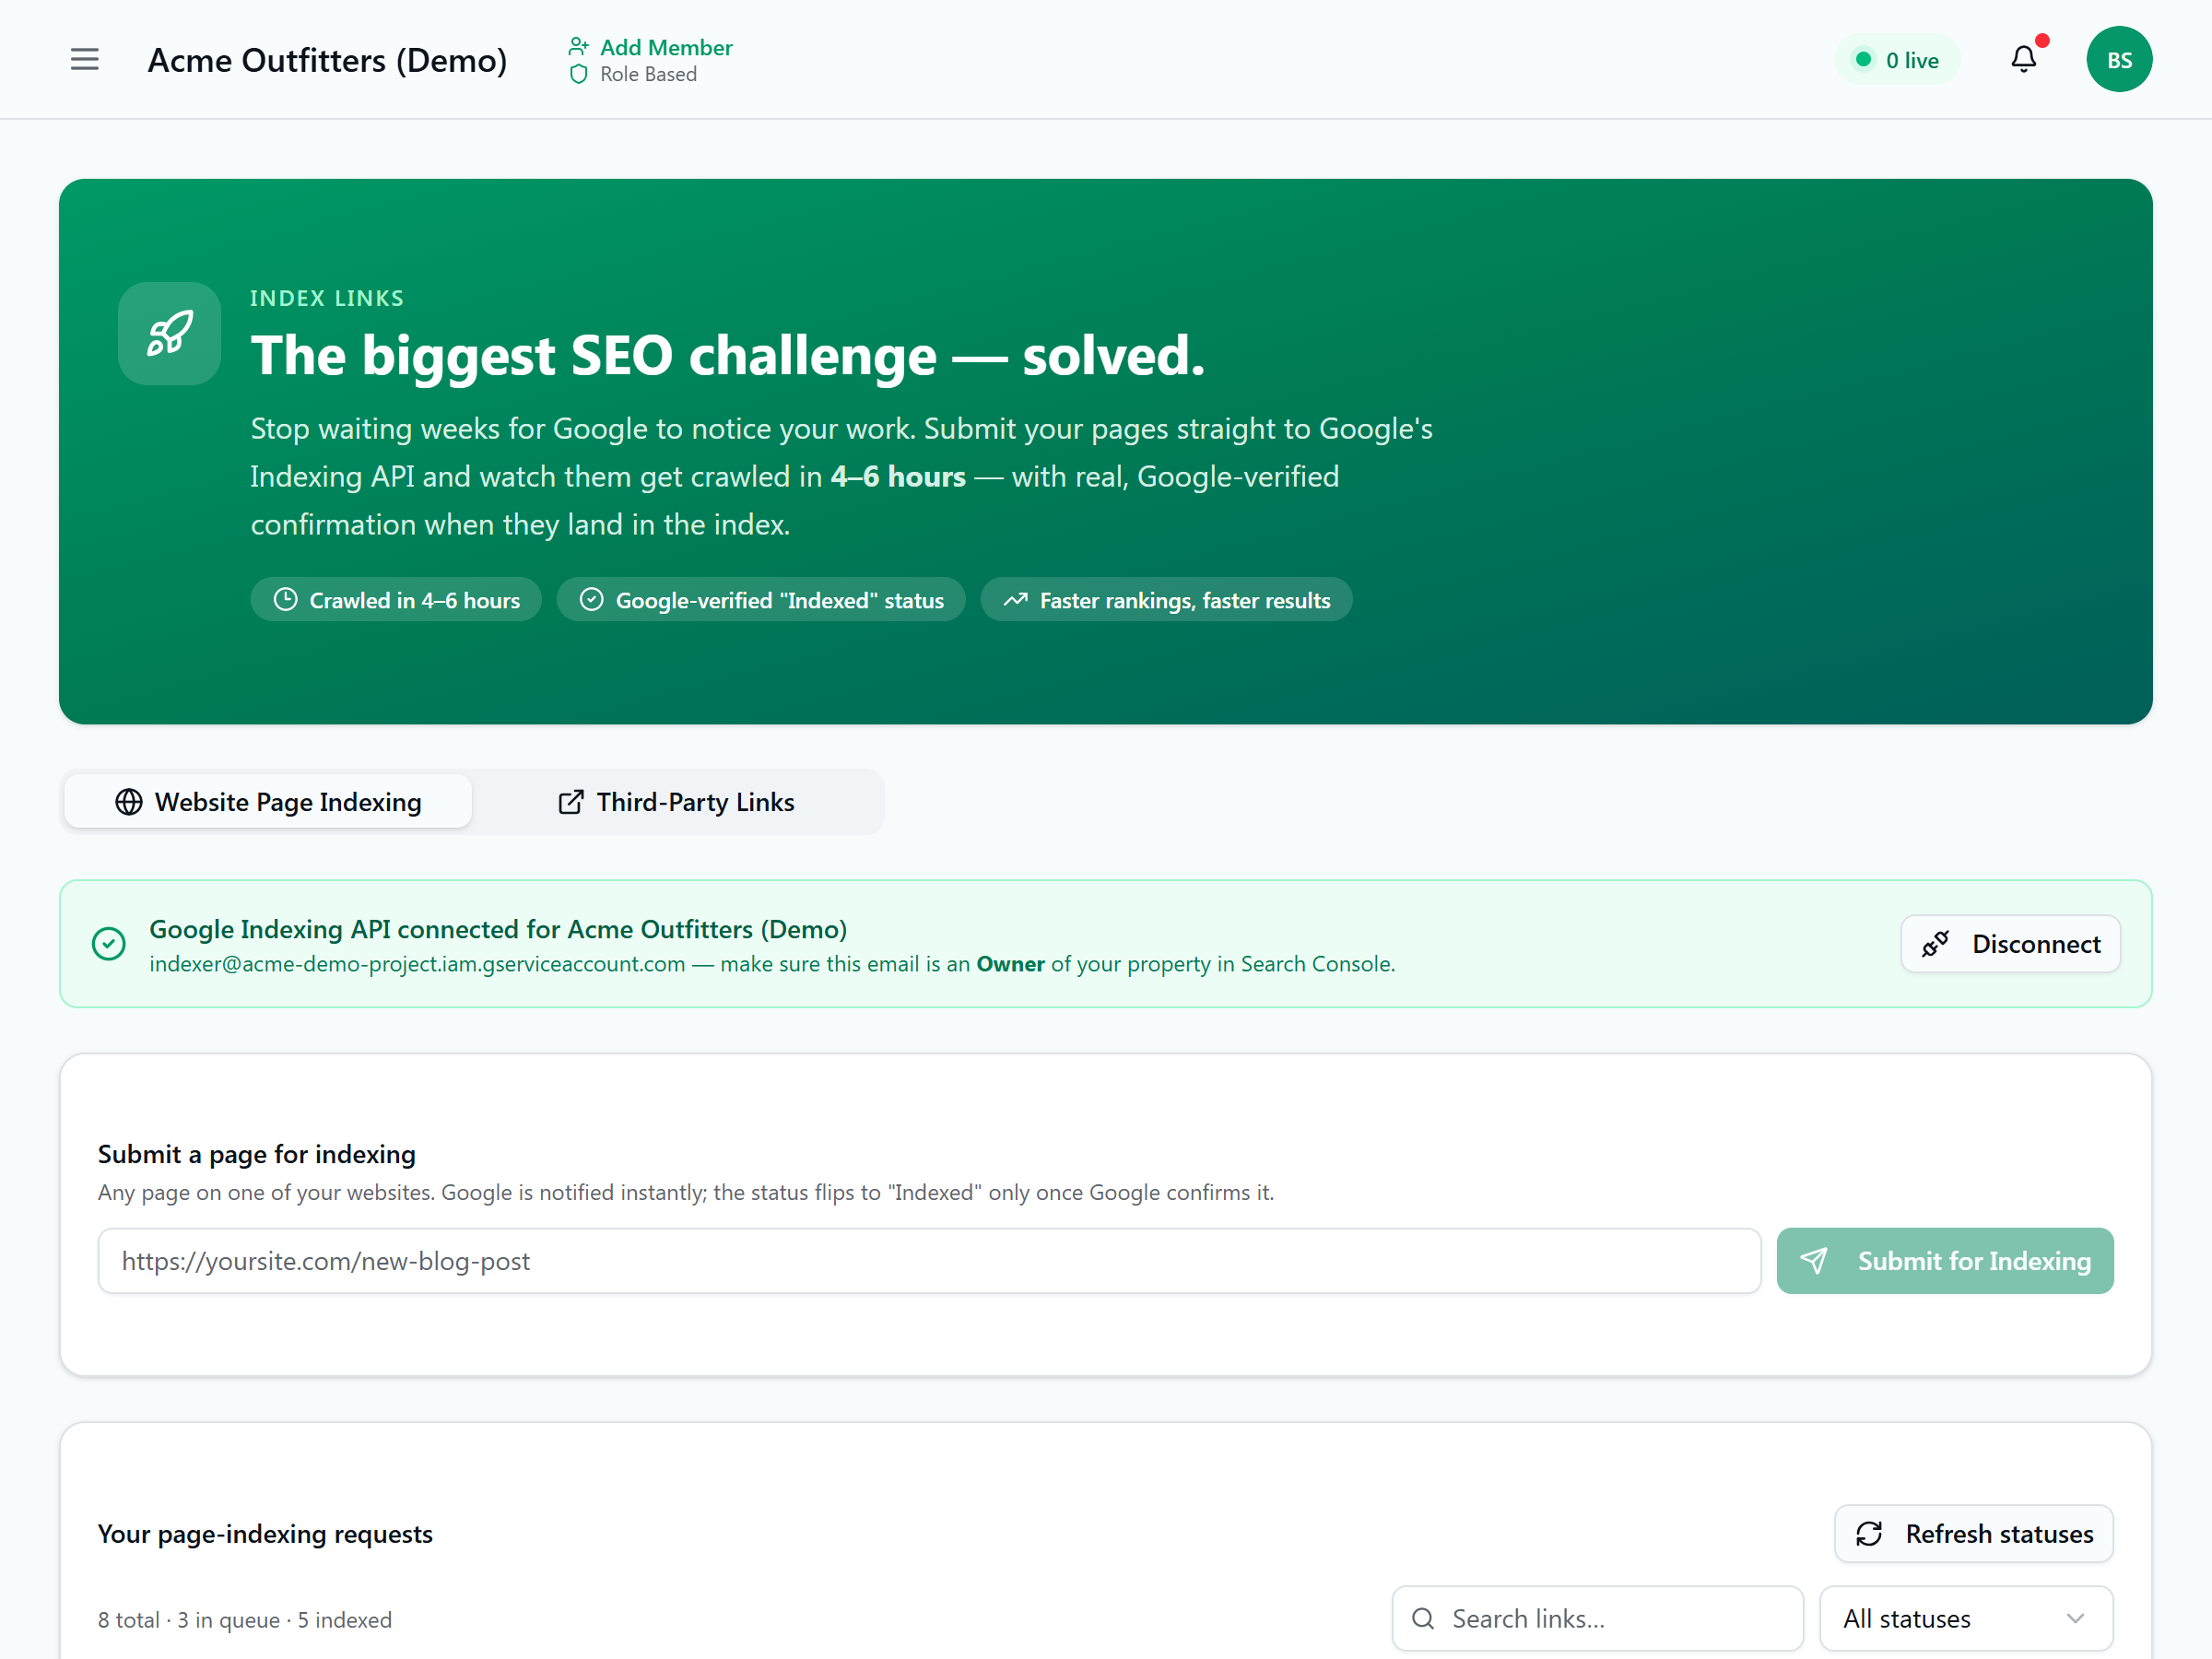2212x1659 pixels.
Task: Click the 'Google-verified Indexed status' chip
Action: (761, 600)
